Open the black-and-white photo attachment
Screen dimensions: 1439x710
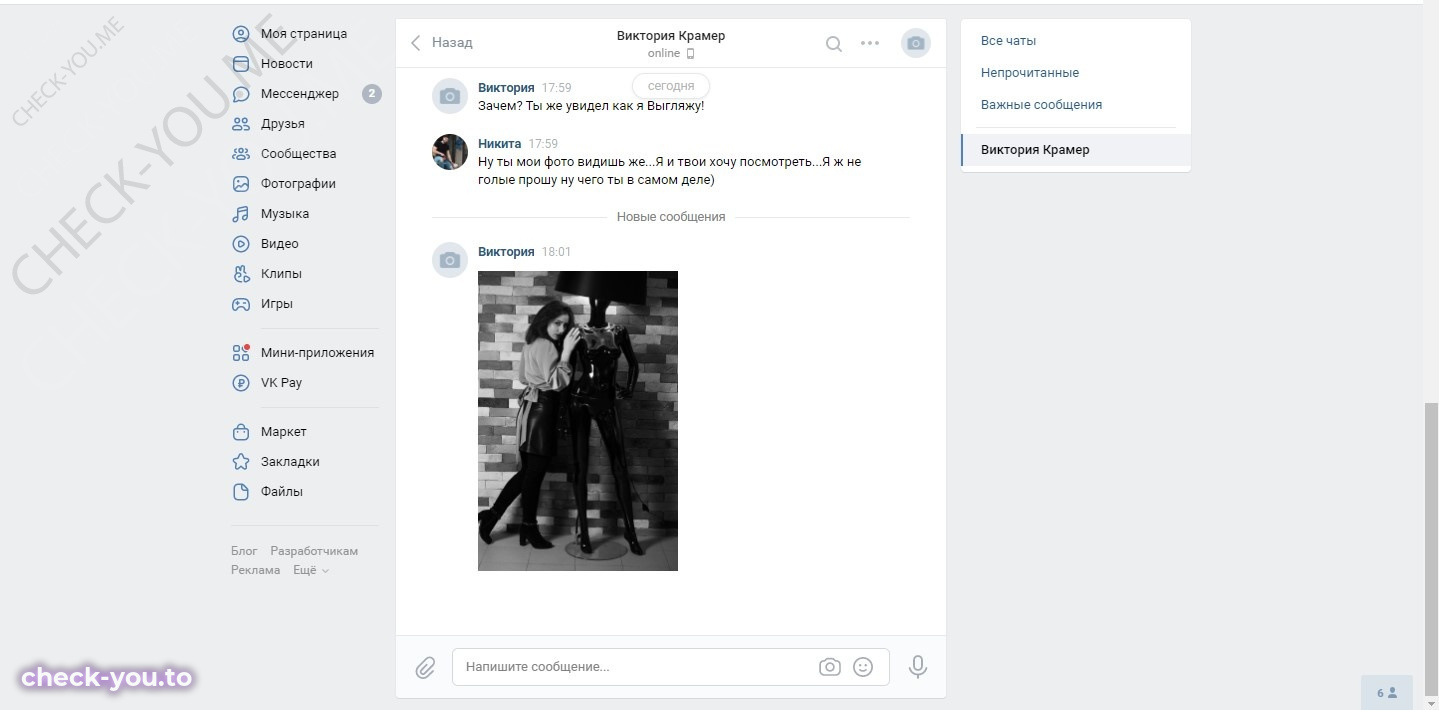pos(578,421)
